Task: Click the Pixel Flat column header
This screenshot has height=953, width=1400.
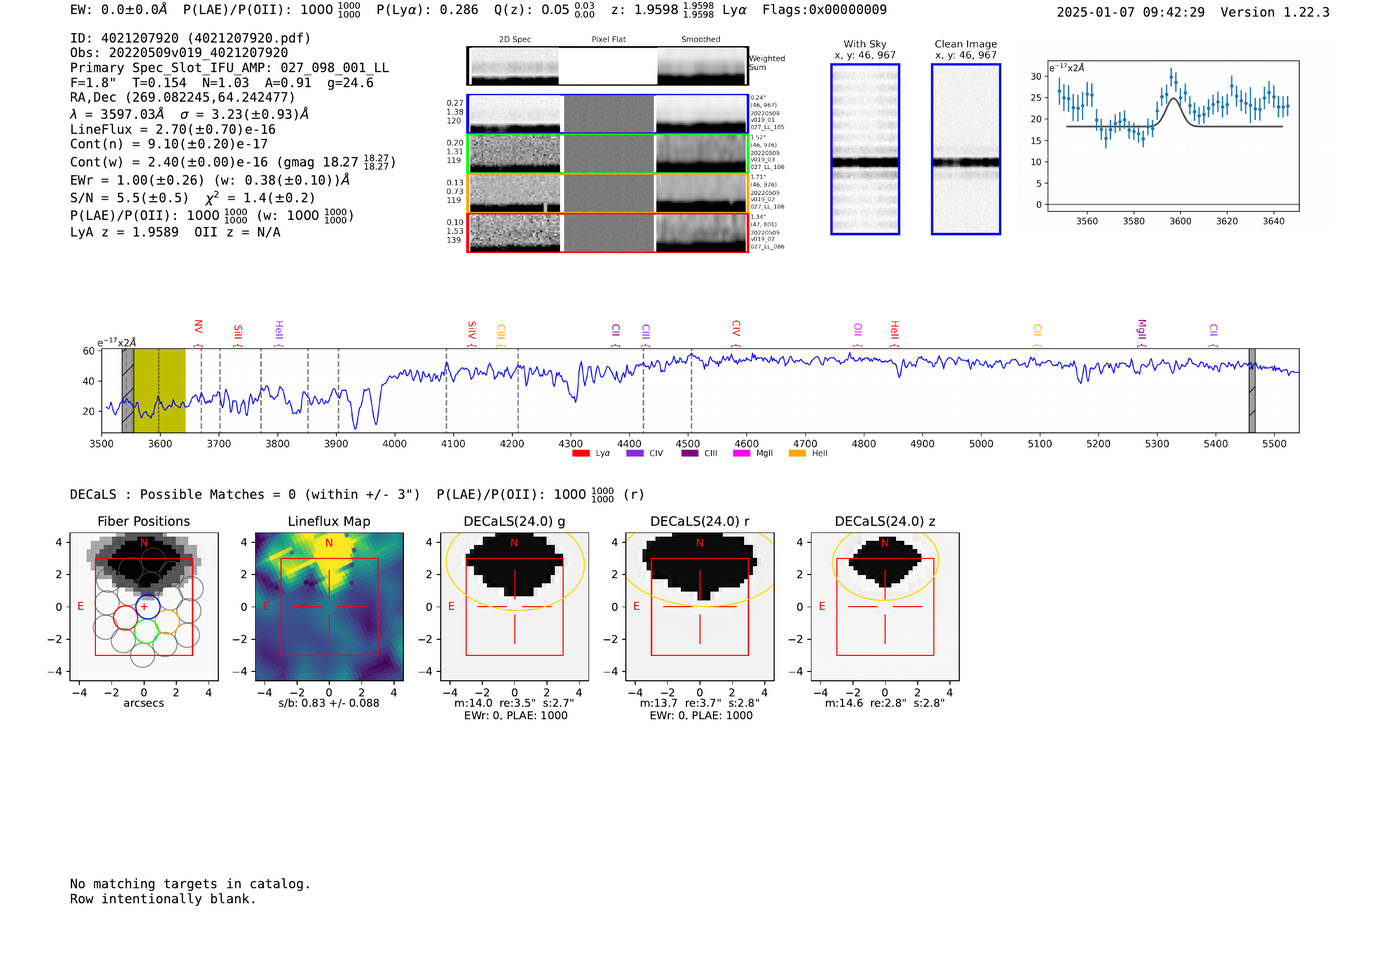Action: 608,39
